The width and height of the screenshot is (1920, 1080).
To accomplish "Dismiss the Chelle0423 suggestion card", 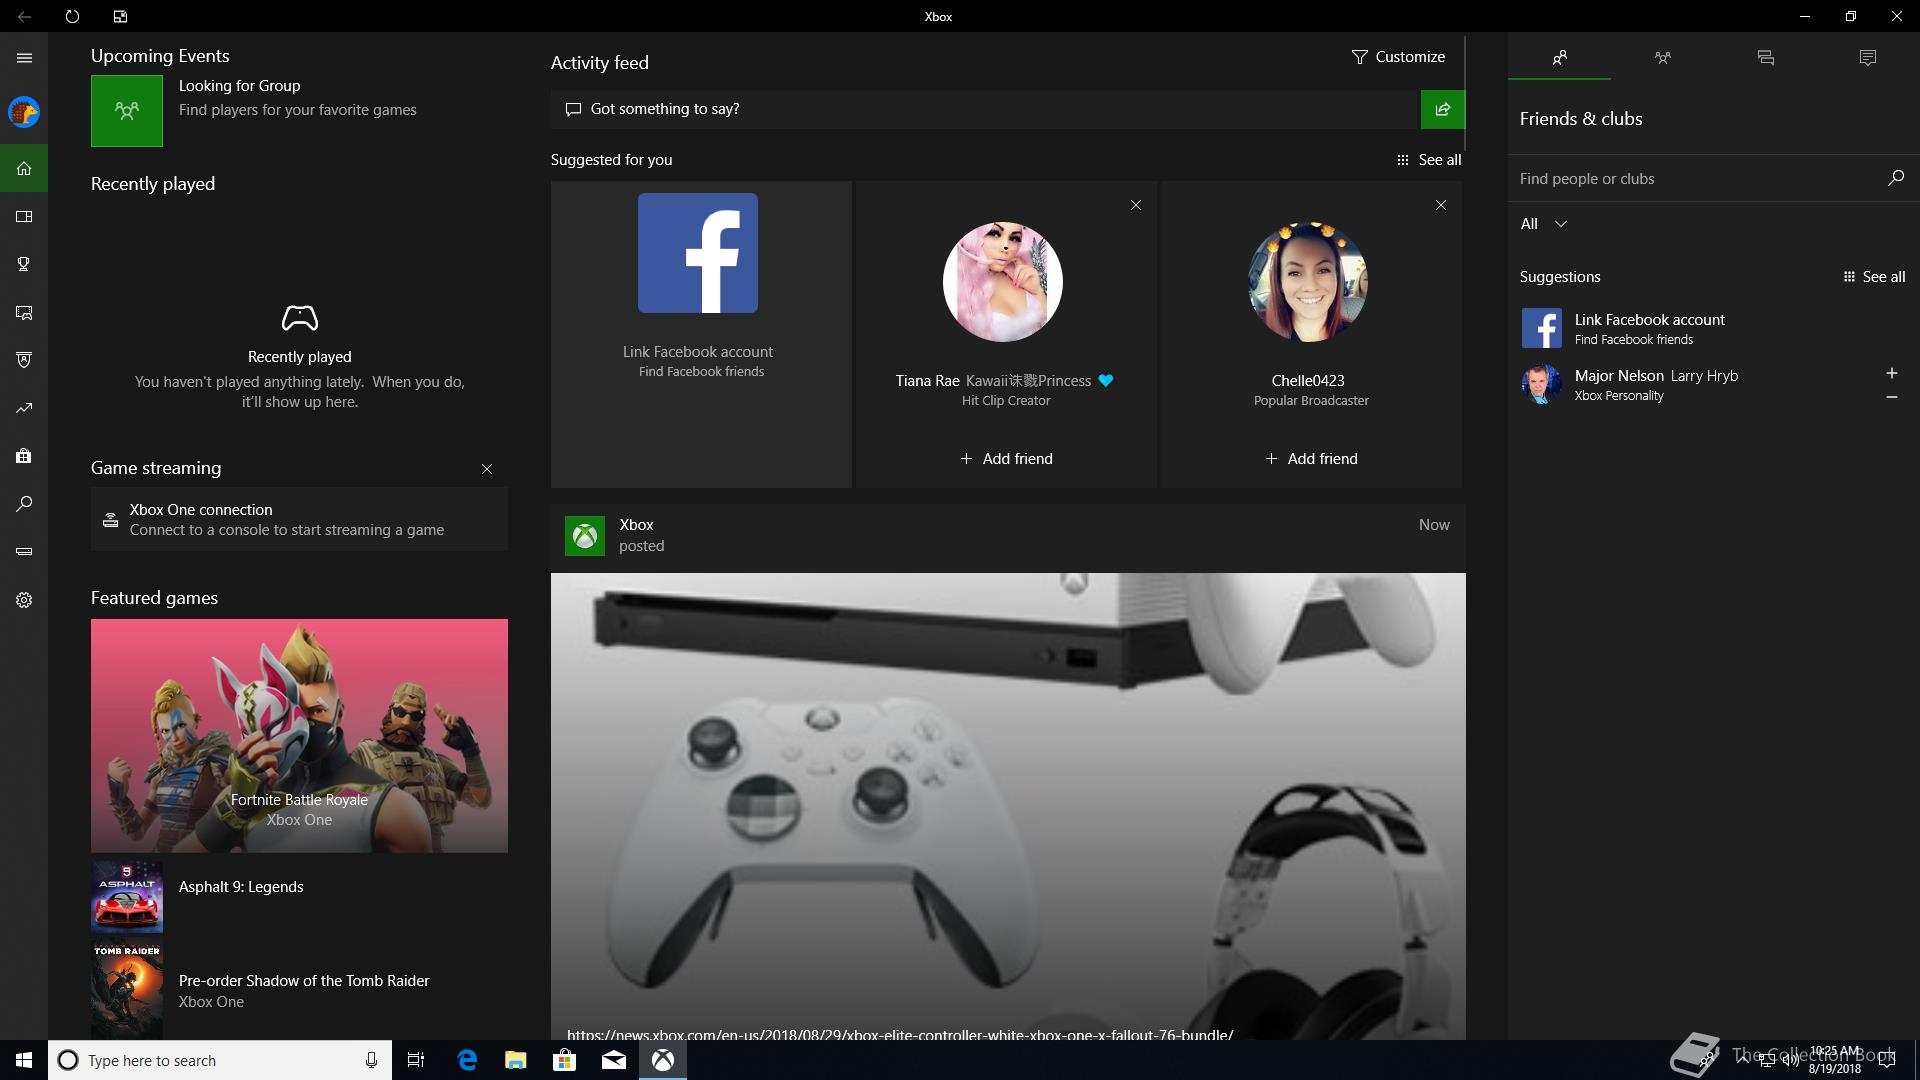I will pyautogui.click(x=1441, y=205).
